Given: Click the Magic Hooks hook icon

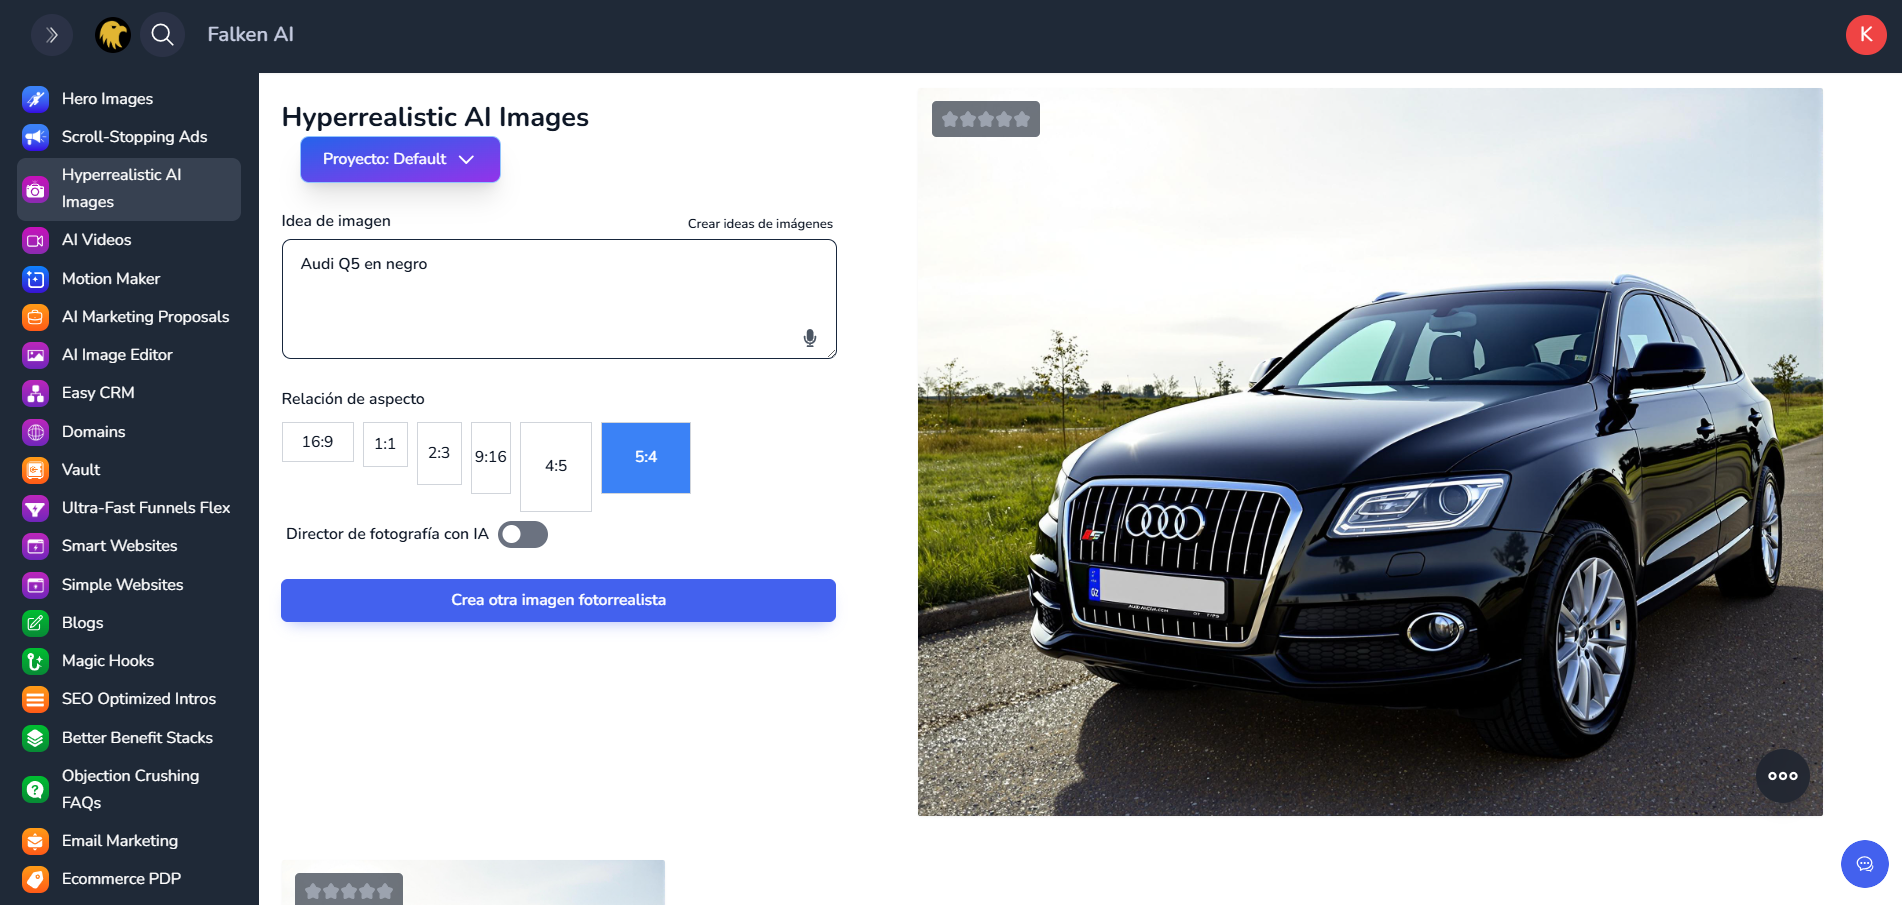Looking at the screenshot, I should pos(36,661).
